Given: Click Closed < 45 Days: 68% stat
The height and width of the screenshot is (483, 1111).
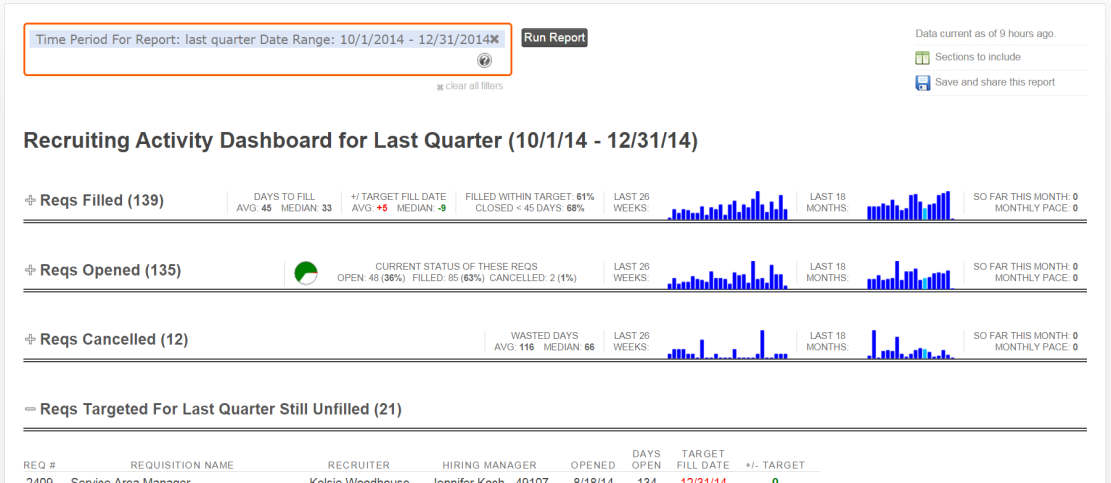Looking at the screenshot, I should pyautogui.click(x=529, y=208).
